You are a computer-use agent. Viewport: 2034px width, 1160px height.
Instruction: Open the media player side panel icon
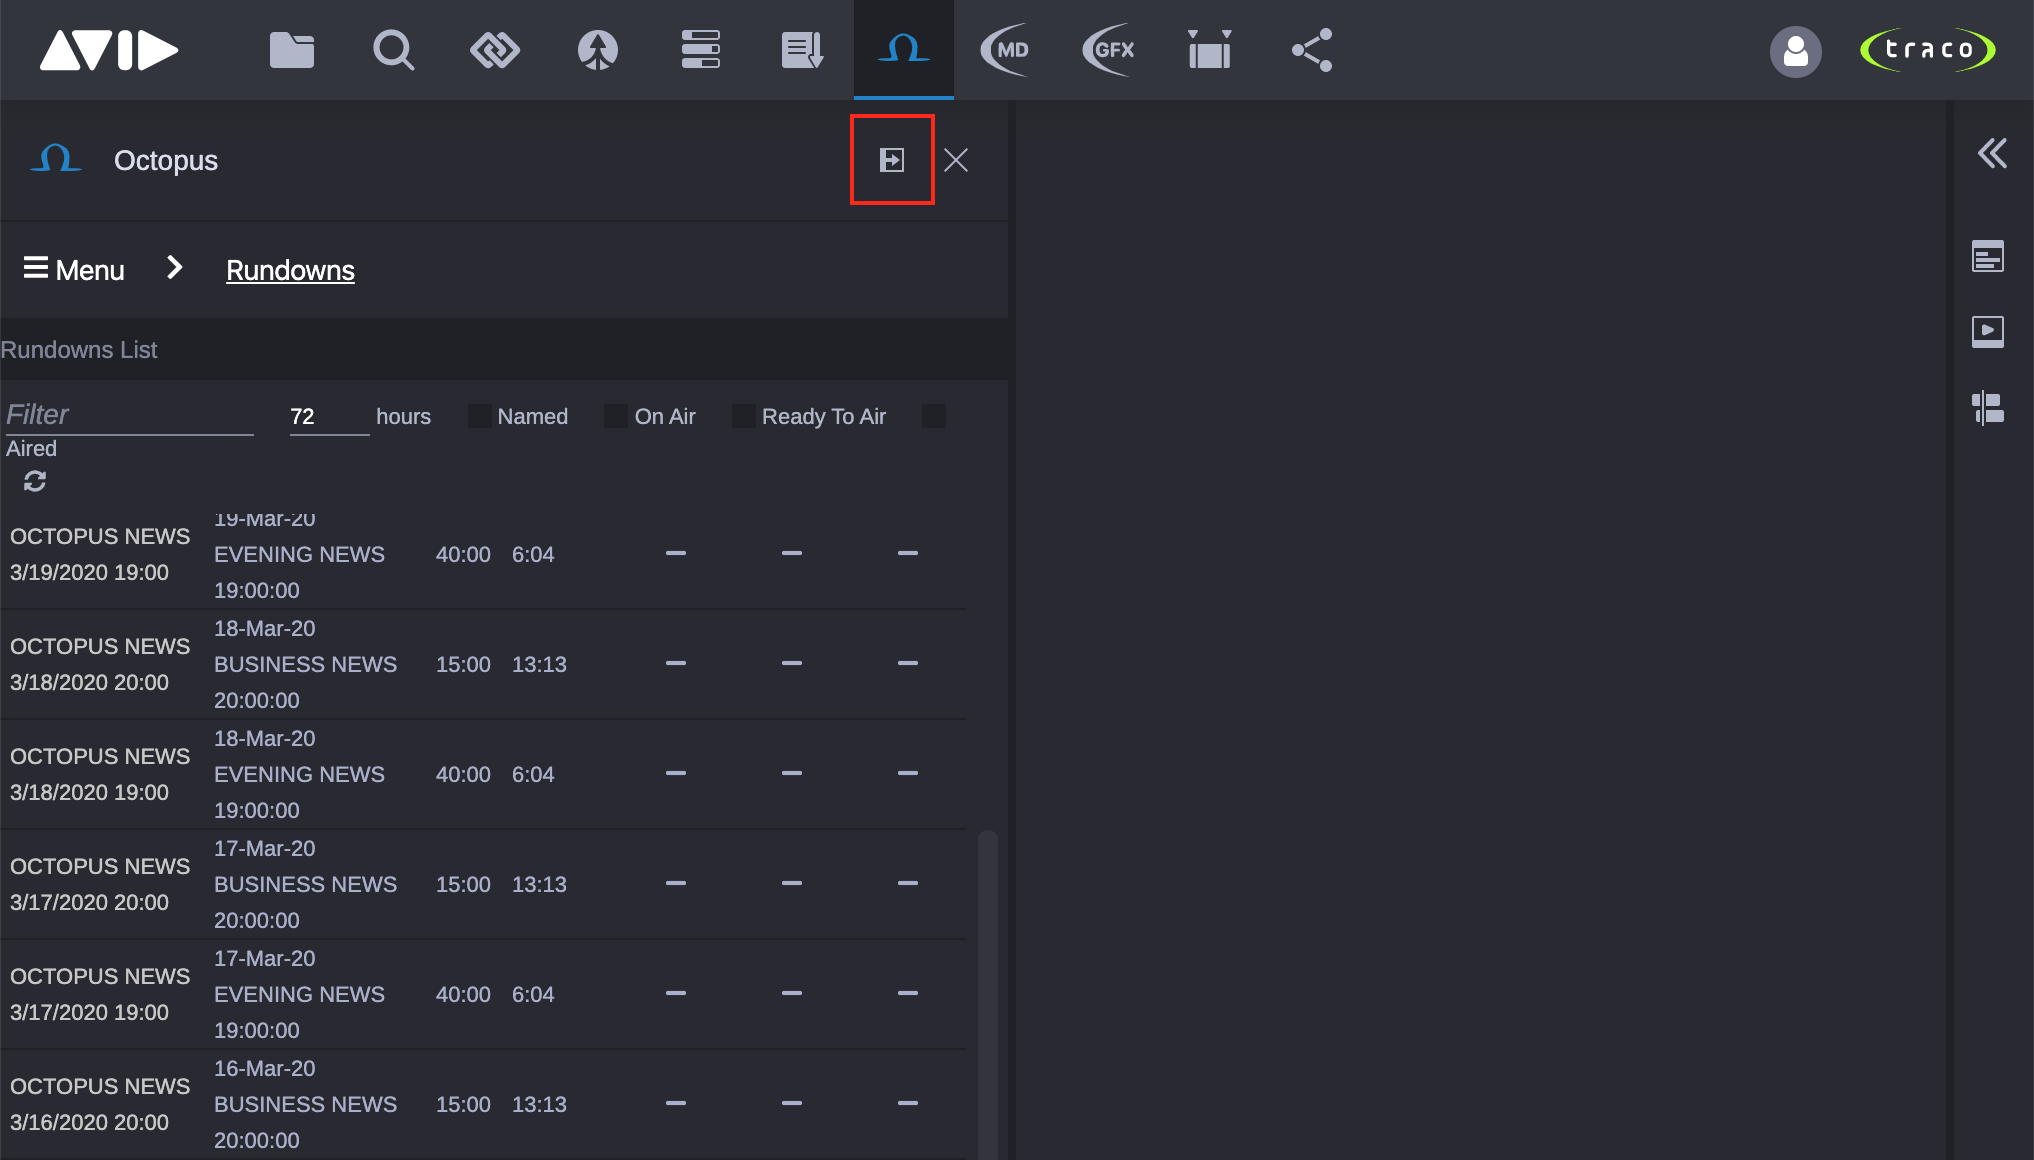pyautogui.click(x=1987, y=331)
